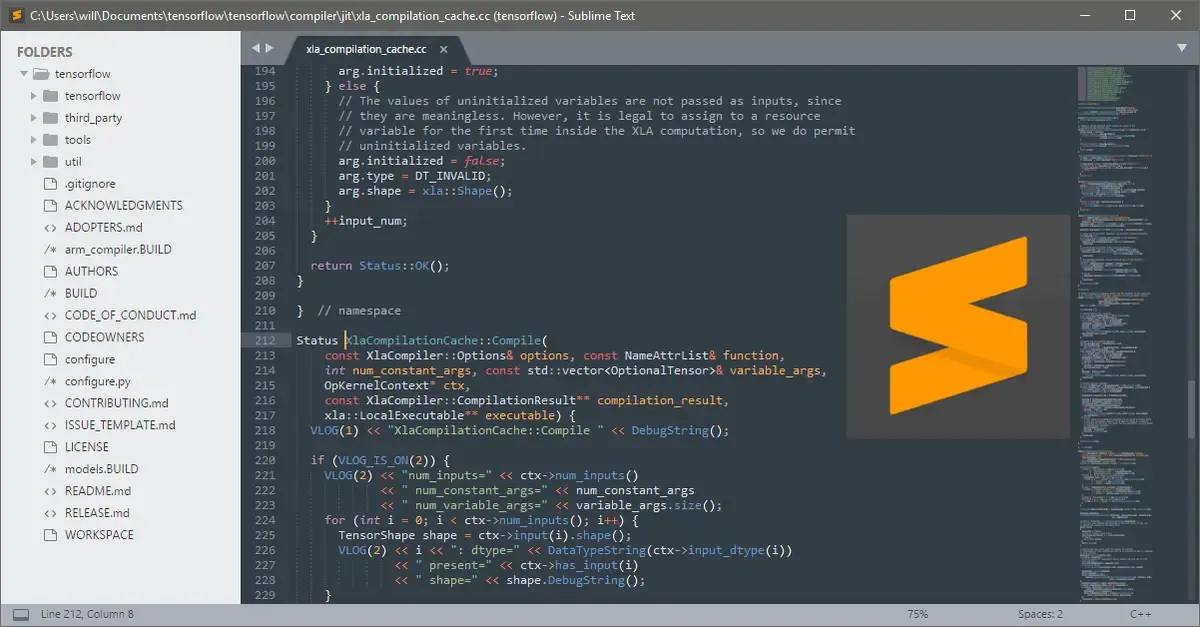This screenshot has height=627, width=1200.
Task: Select the root tensorflow folder name
Action: (x=83, y=74)
